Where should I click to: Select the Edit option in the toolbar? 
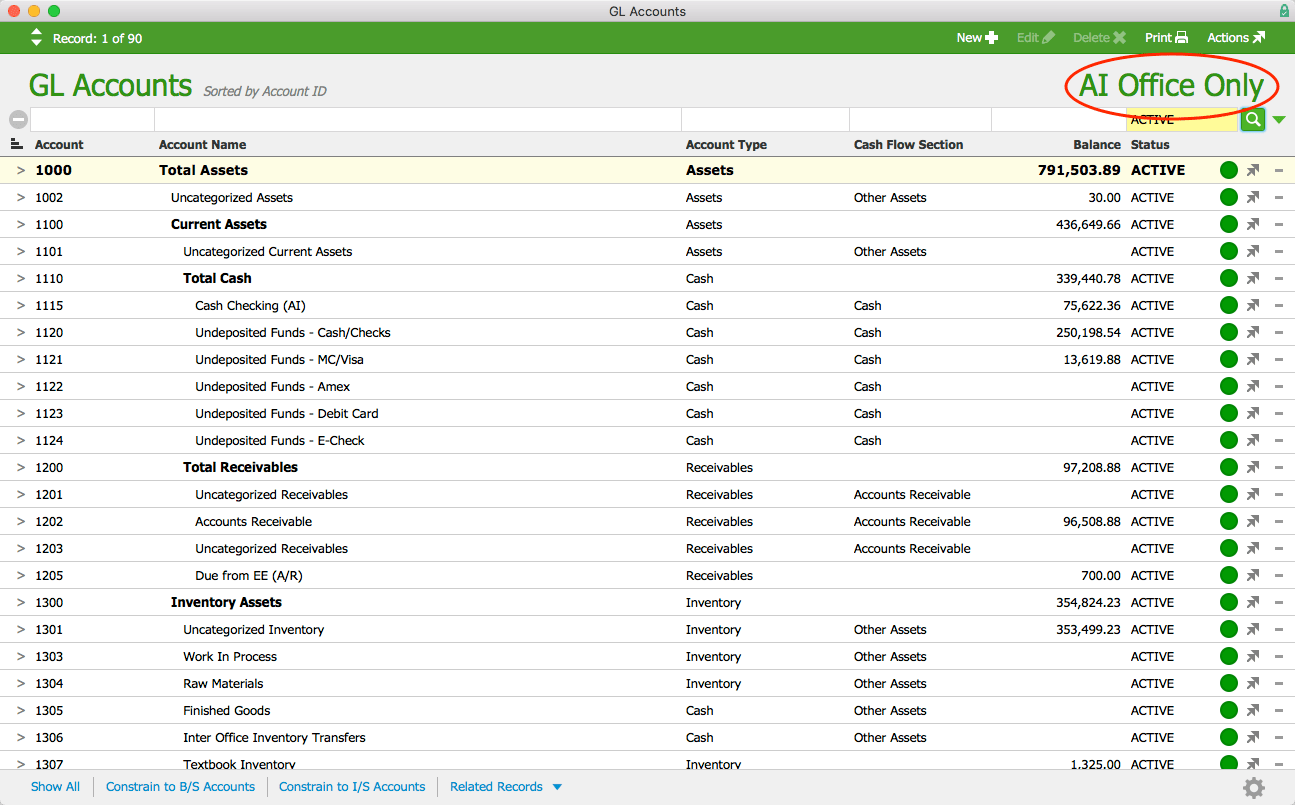tap(1035, 37)
